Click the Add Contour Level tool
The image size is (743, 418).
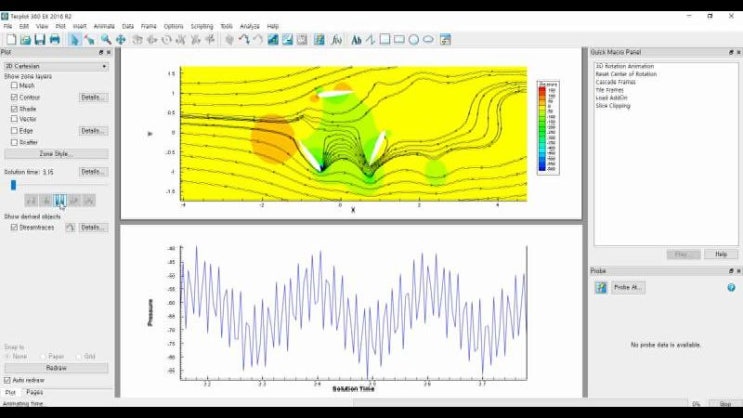[x=273, y=40]
